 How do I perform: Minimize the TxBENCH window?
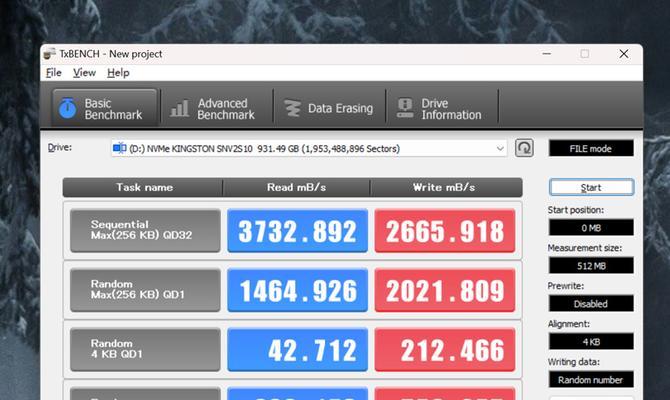(x=547, y=54)
